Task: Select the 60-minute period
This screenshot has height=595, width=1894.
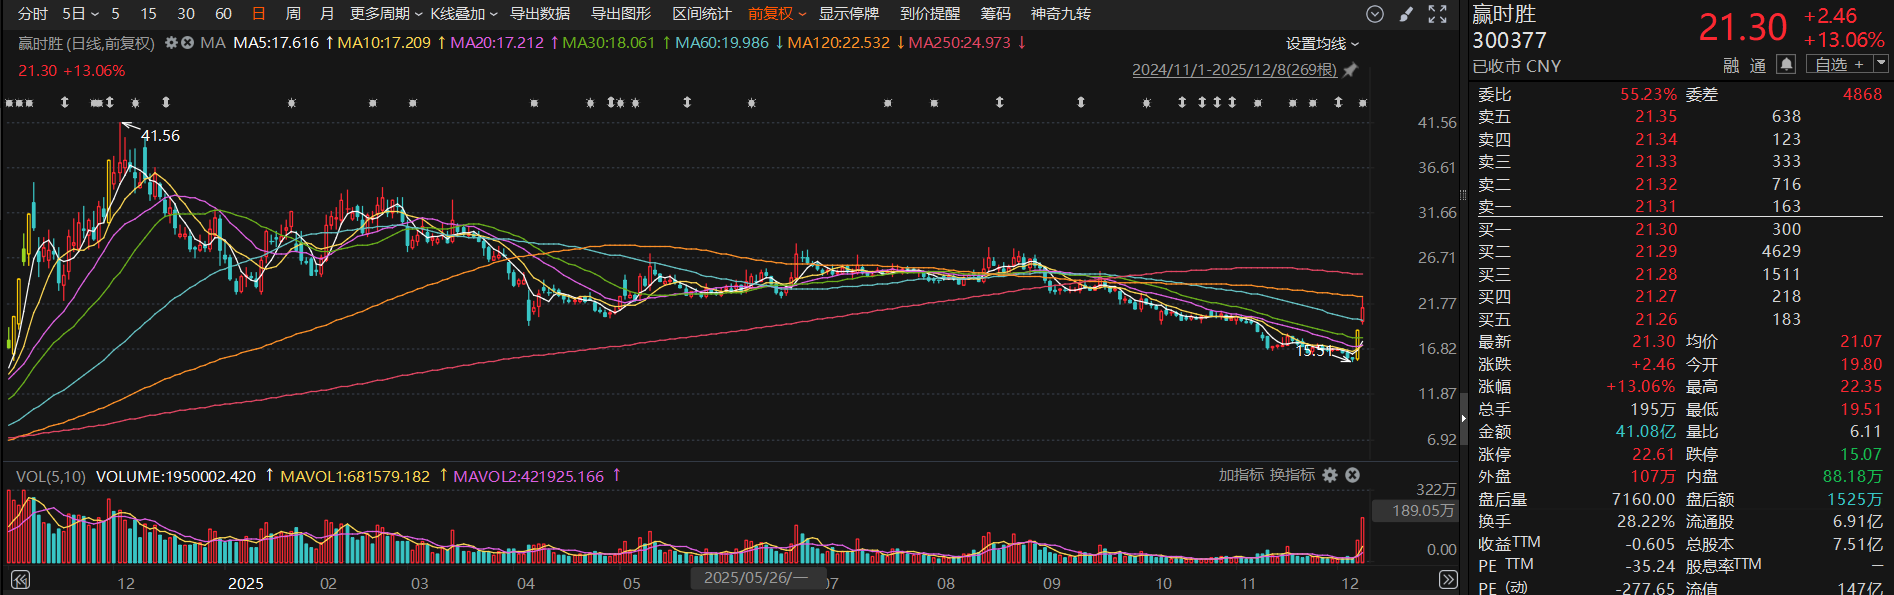Action: 223,14
